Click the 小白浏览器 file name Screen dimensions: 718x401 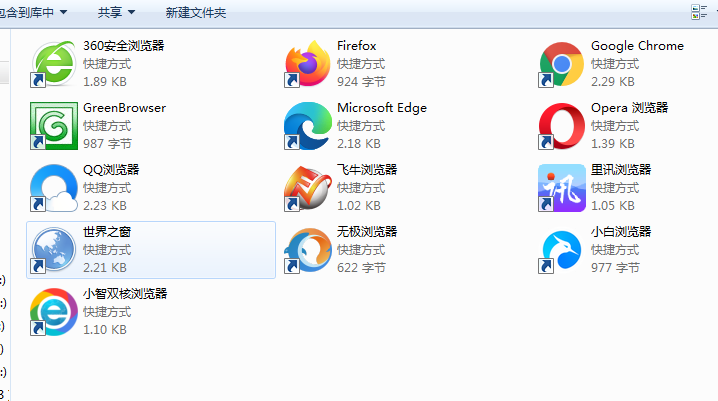[x=621, y=232]
